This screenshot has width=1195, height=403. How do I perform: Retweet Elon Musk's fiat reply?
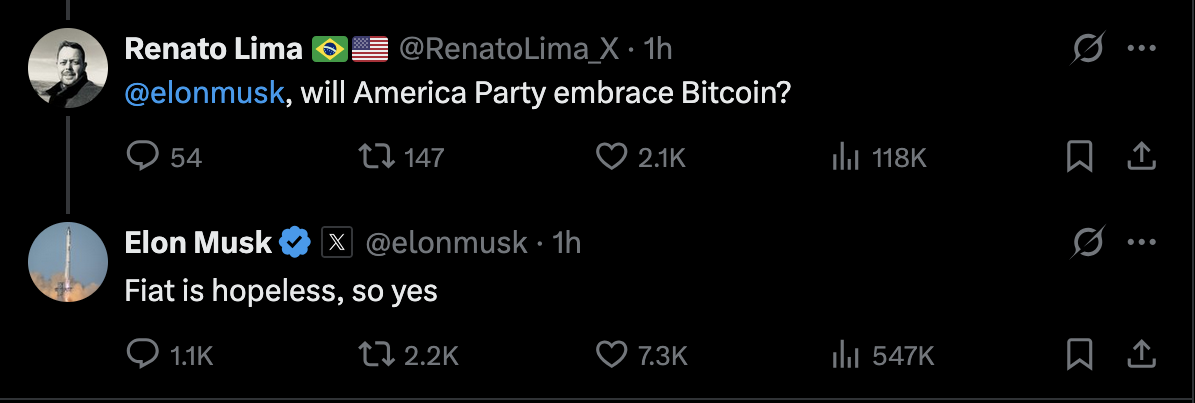pos(375,353)
